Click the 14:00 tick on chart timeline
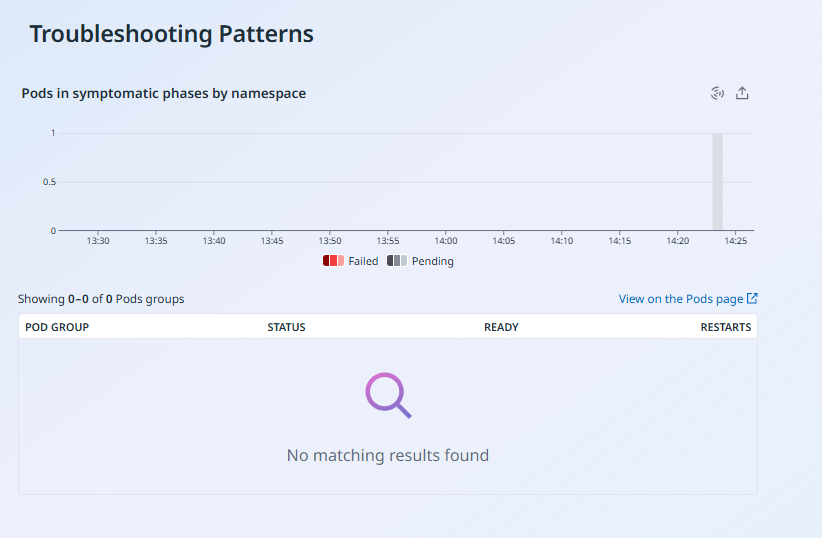This screenshot has width=822, height=538. (x=446, y=241)
